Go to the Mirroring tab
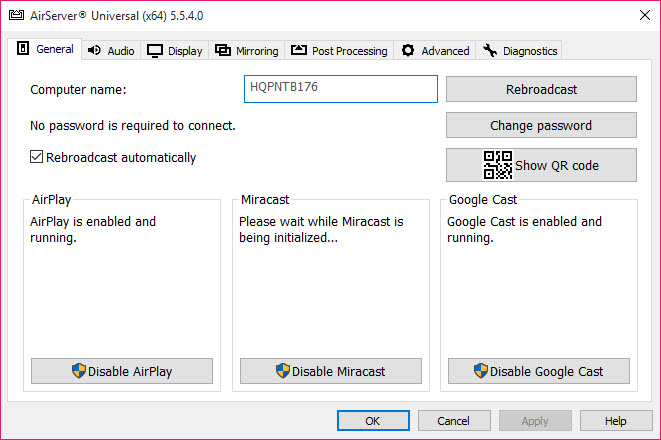The width and height of the screenshot is (661, 440). (247, 51)
